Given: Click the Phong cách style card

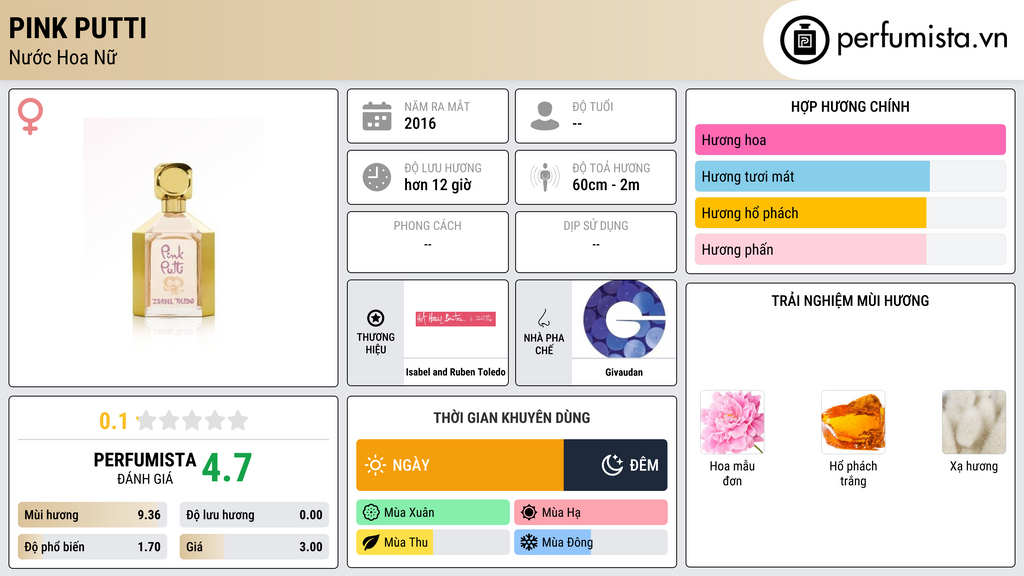Looking at the screenshot, I should pyautogui.click(x=428, y=242).
